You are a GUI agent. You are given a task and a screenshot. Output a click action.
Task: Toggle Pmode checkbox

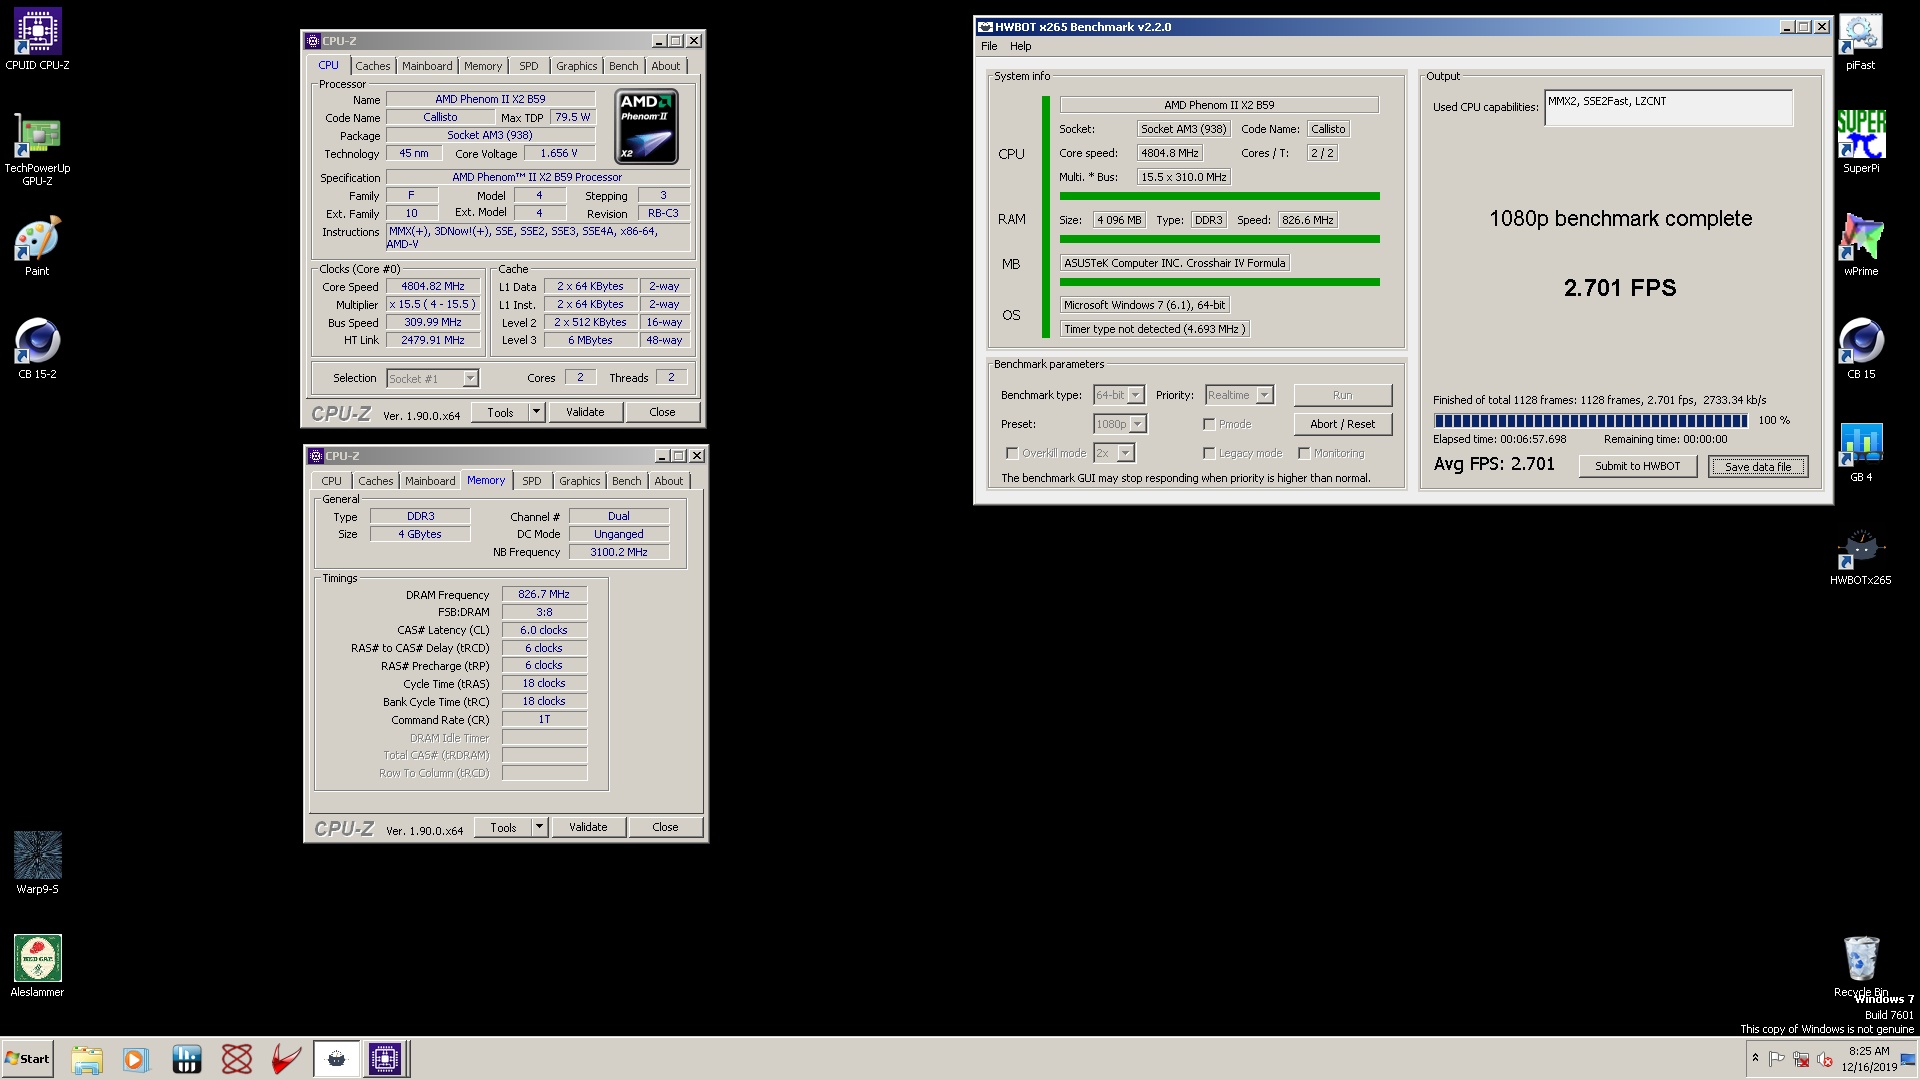(1209, 424)
